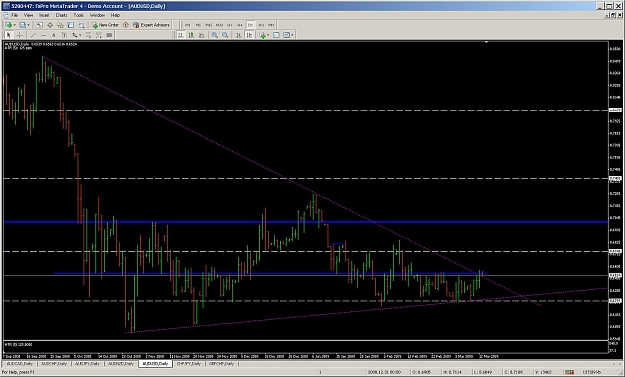The image size is (625, 377).
Task: Select the Text 'A' drawing tool
Action: click(53, 35)
